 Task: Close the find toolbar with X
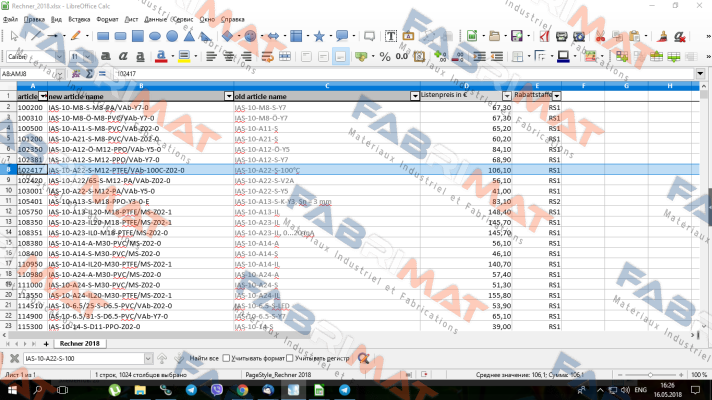pyautogui.click(x=14, y=359)
